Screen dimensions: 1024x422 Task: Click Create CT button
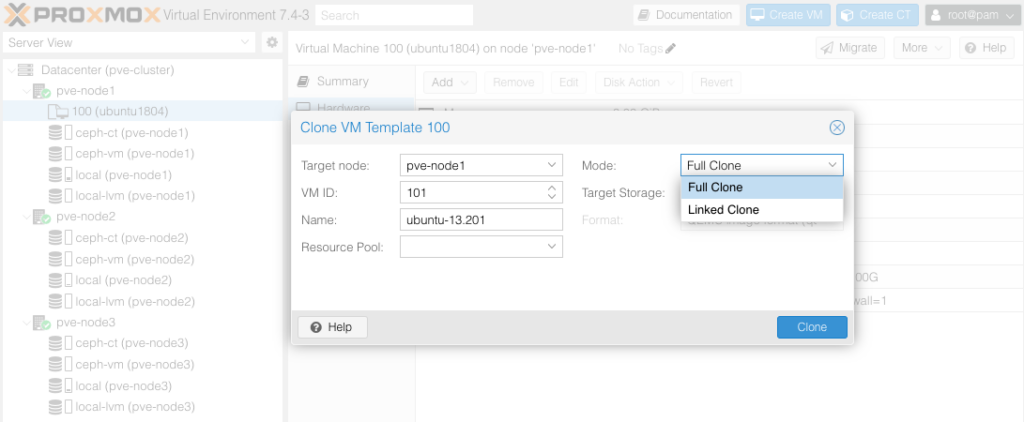(x=877, y=15)
